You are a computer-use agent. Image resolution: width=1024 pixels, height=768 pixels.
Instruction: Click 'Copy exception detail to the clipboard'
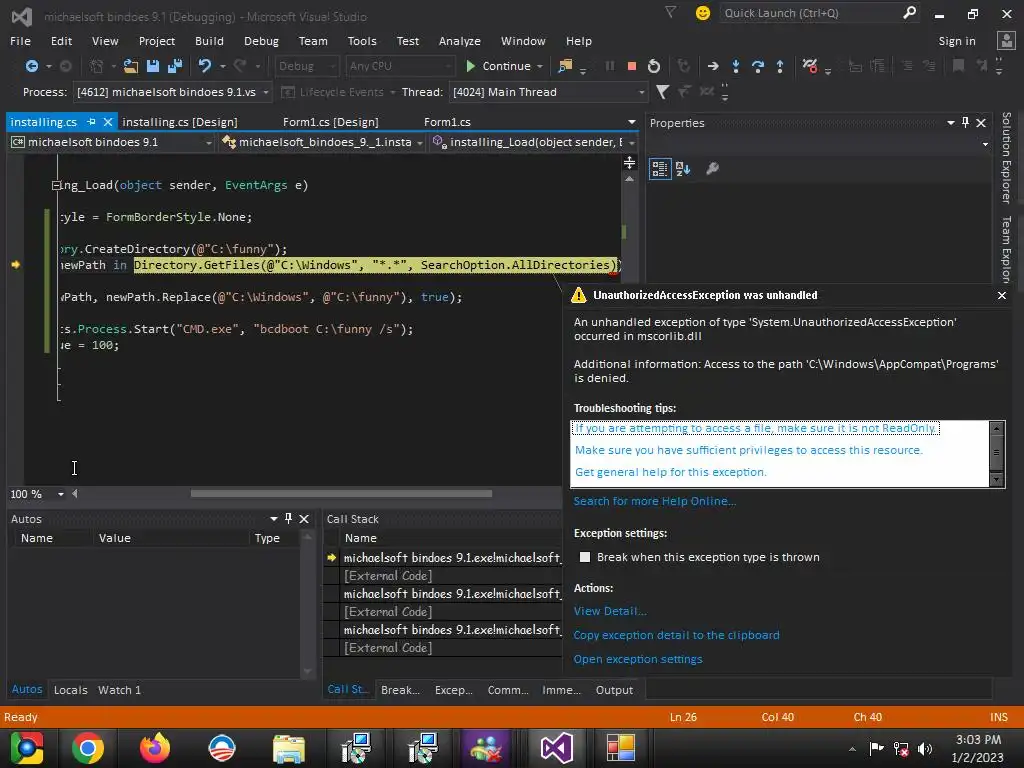[677, 635]
